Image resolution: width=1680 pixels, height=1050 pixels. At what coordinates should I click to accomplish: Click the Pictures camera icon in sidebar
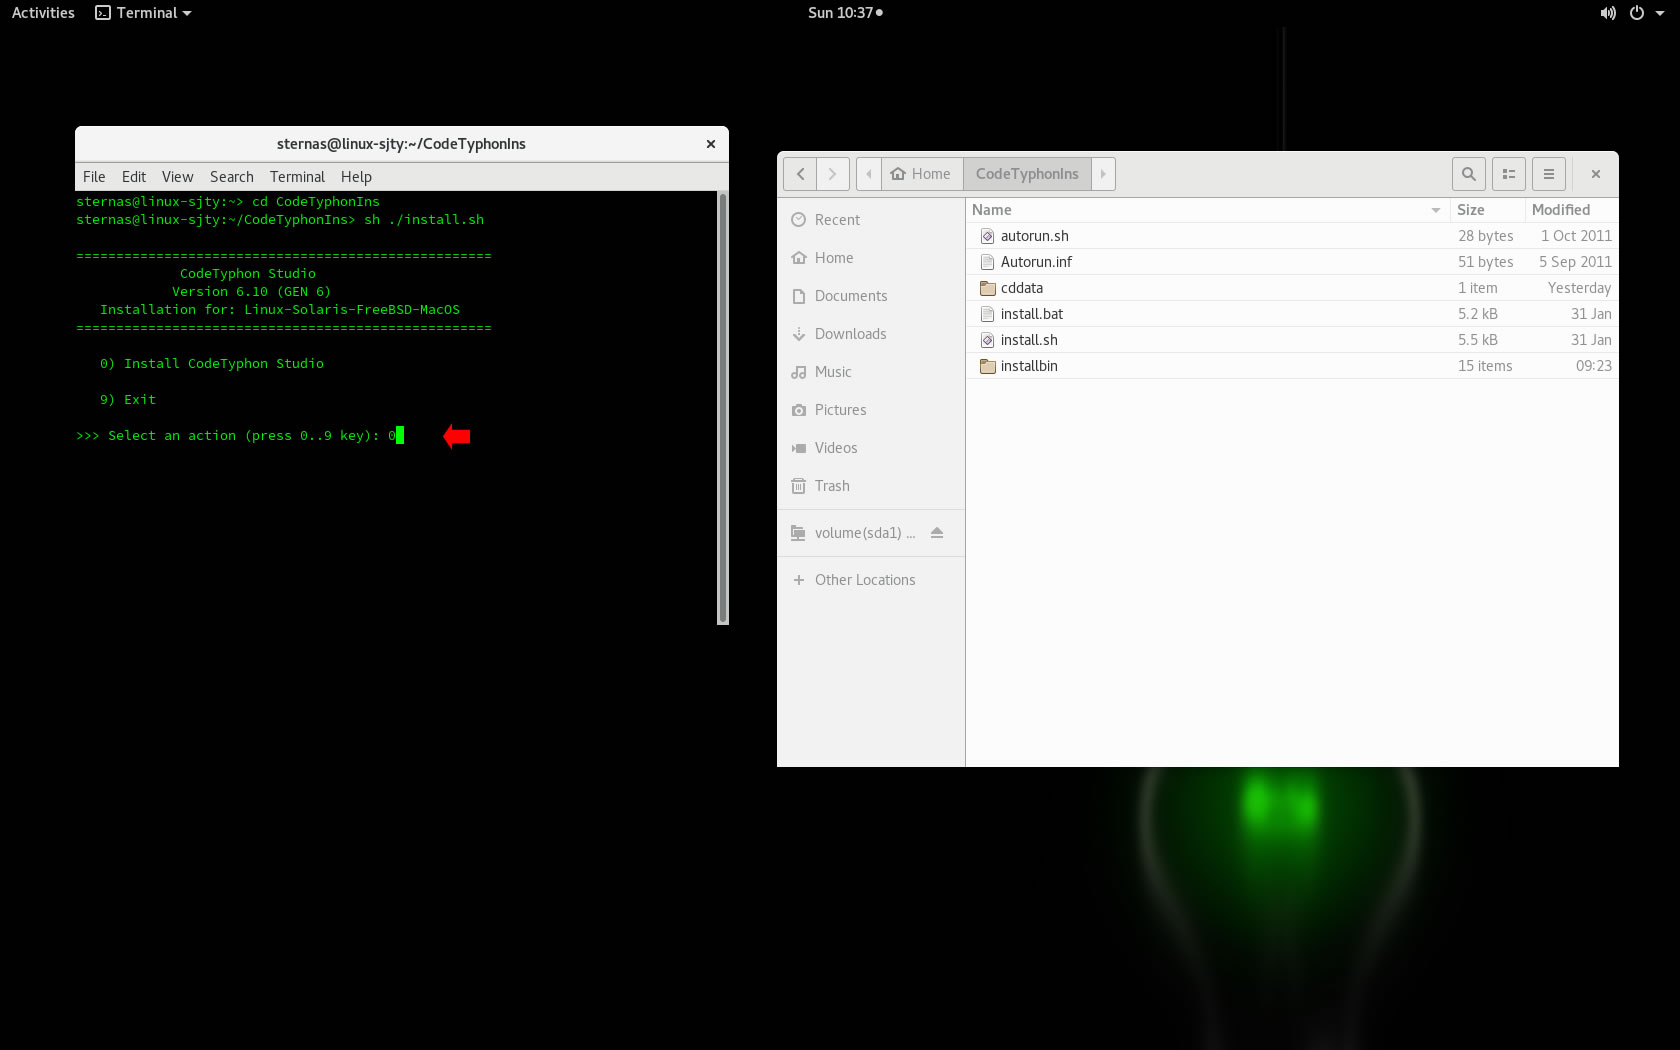[798, 410]
